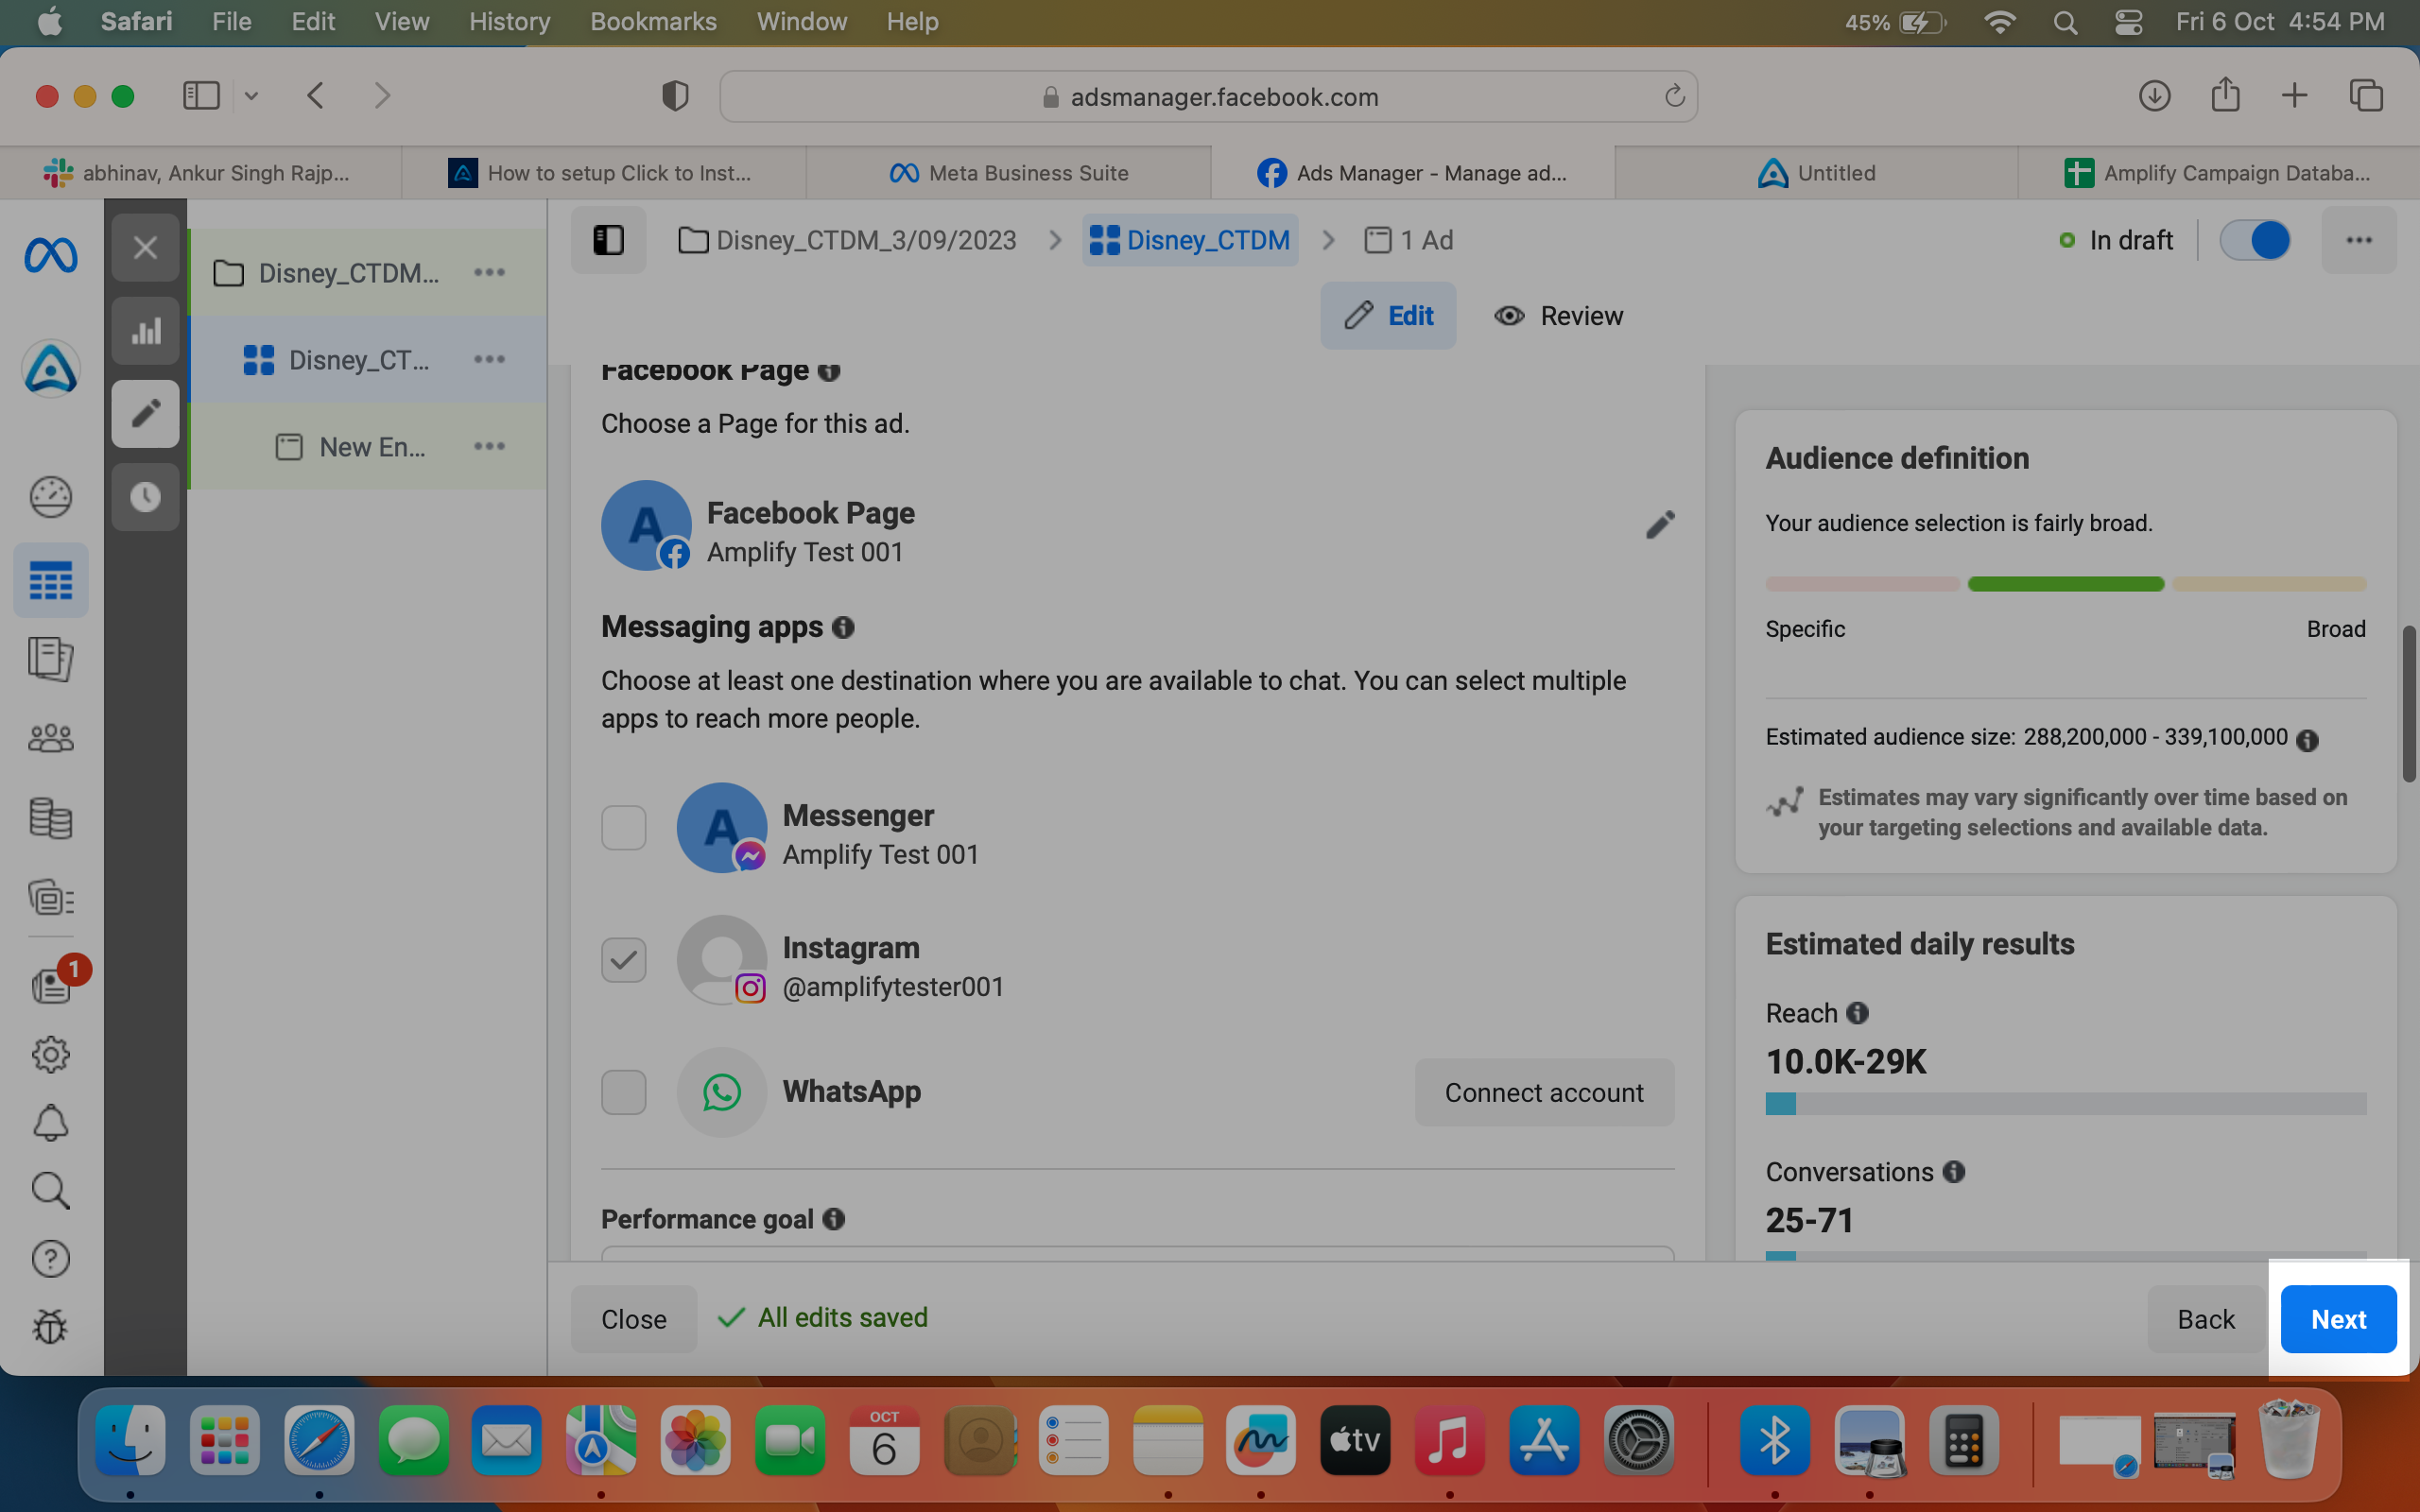
Task: Open the Safari Bookmarks menu
Action: pos(653,21)
